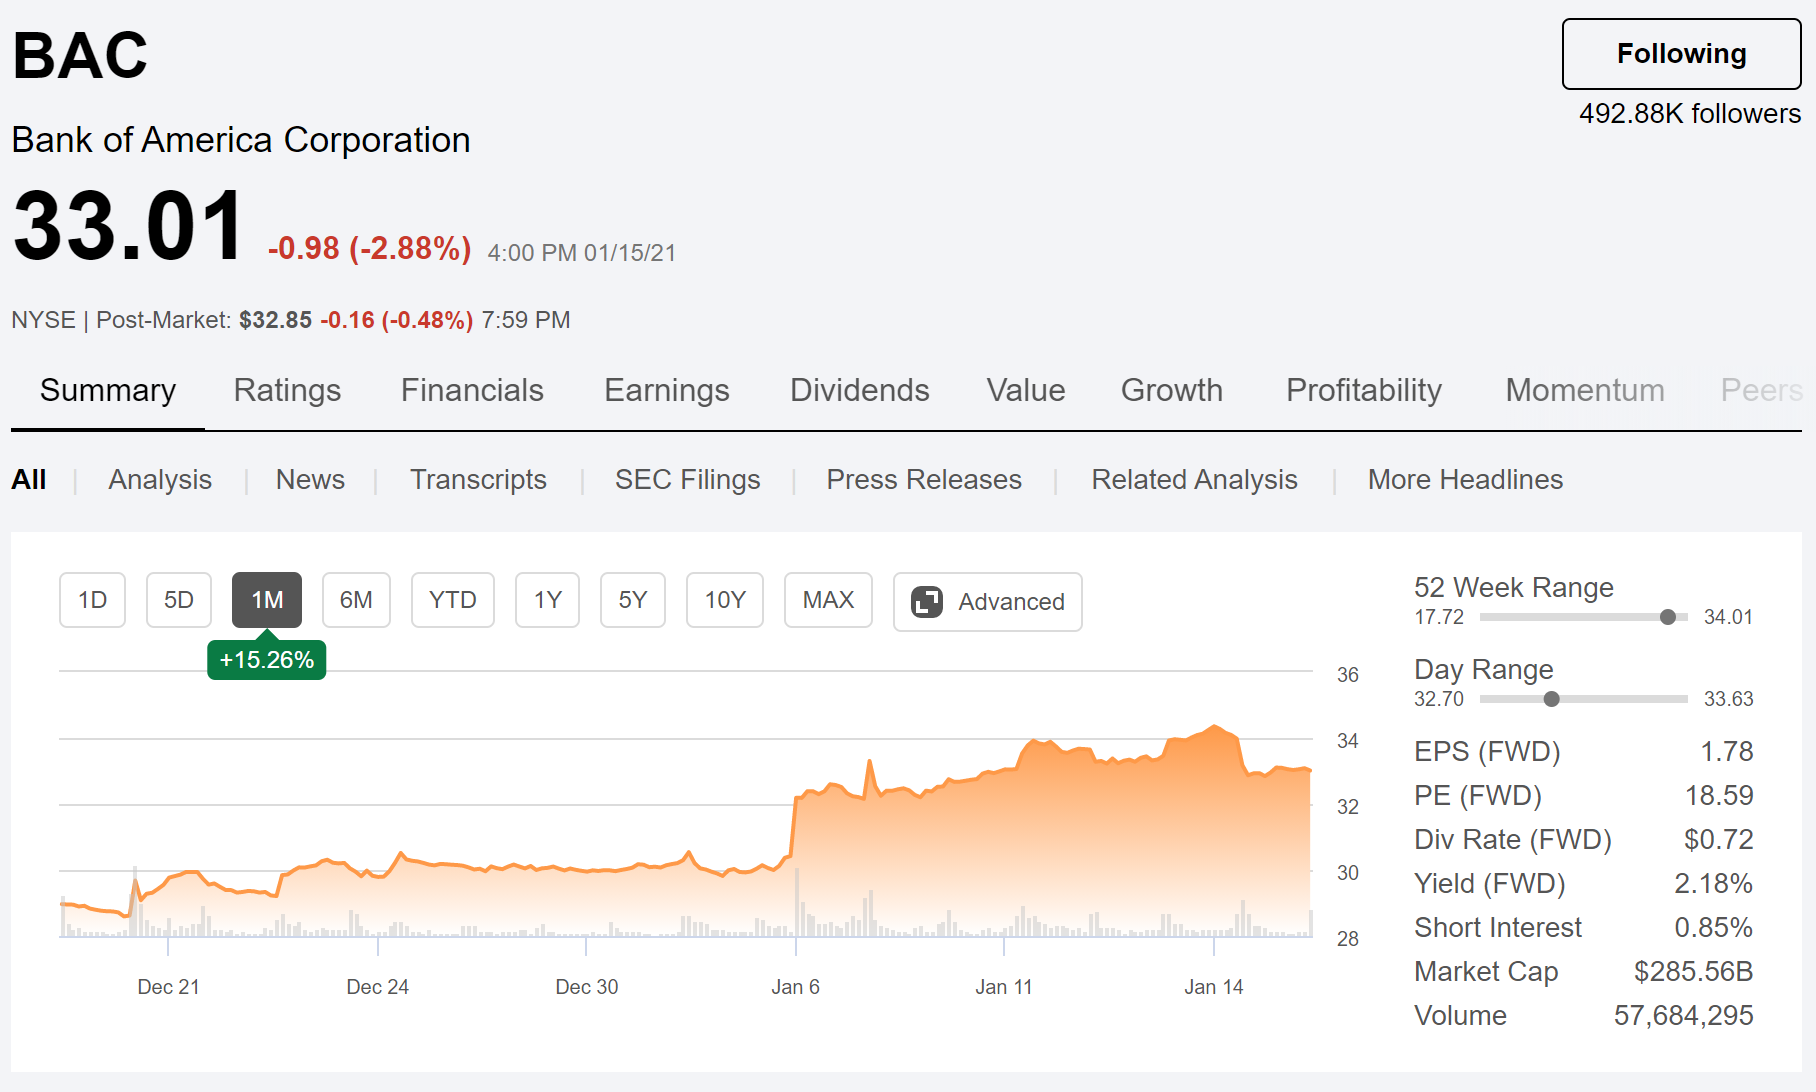The height and width of the screenshot is (1092, 1816).
Task: Click the -0.98 (-2.88%) change value
Action: tap(369, 248)
